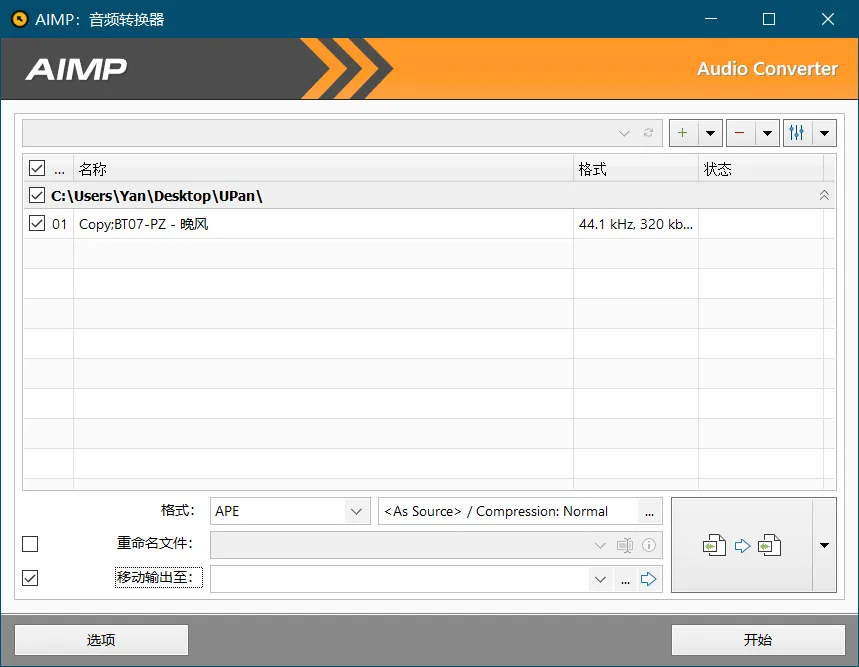This screenshot has height=667, width=859.
Task: Collapse the UPan folder group chevron
Action: point(824,195)
